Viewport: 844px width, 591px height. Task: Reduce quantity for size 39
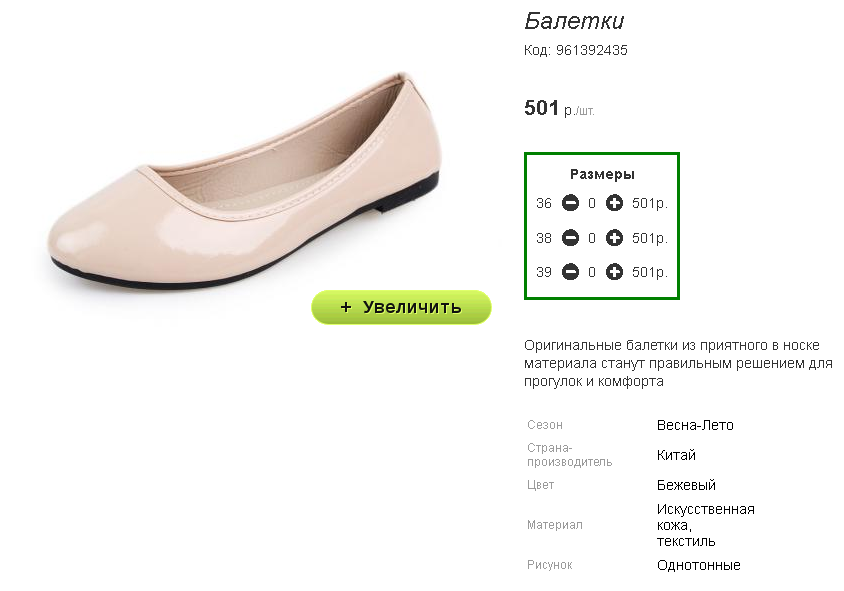[x=570, y=272]
